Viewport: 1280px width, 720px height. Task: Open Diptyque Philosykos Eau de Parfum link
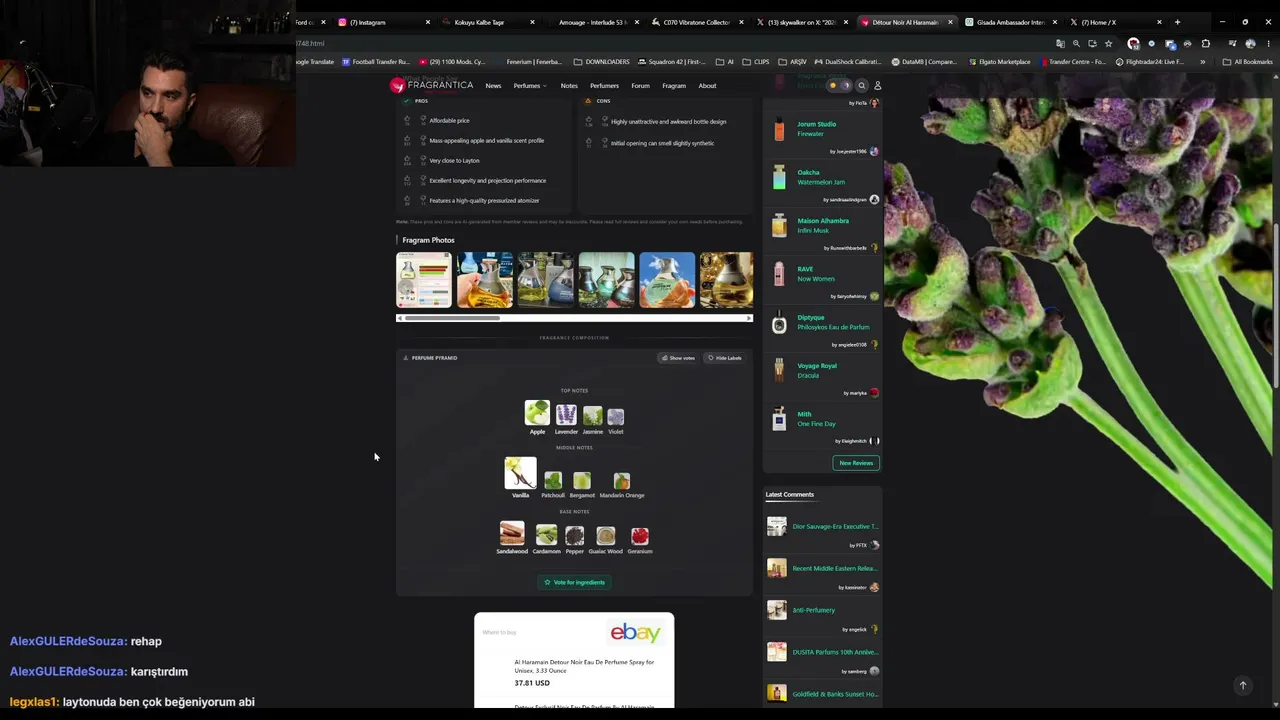coord(833,322)
